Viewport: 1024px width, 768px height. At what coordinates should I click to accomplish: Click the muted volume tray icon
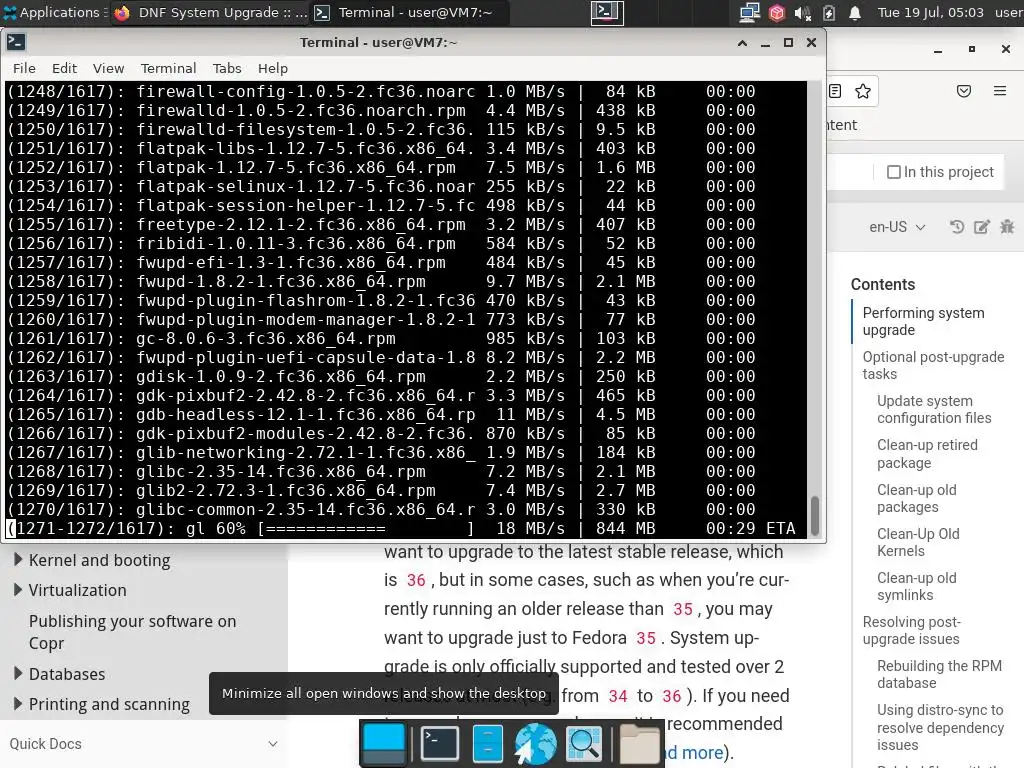point(802,12)
